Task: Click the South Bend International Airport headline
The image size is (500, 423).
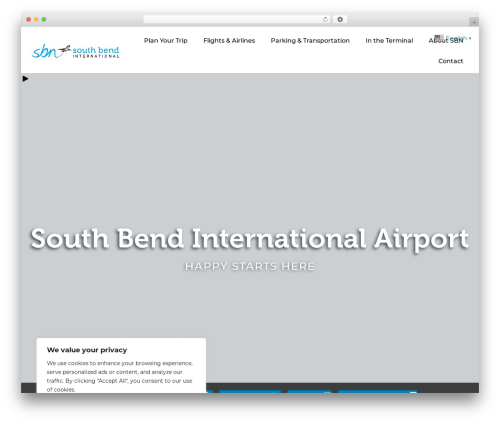Action: pos(249,239)
